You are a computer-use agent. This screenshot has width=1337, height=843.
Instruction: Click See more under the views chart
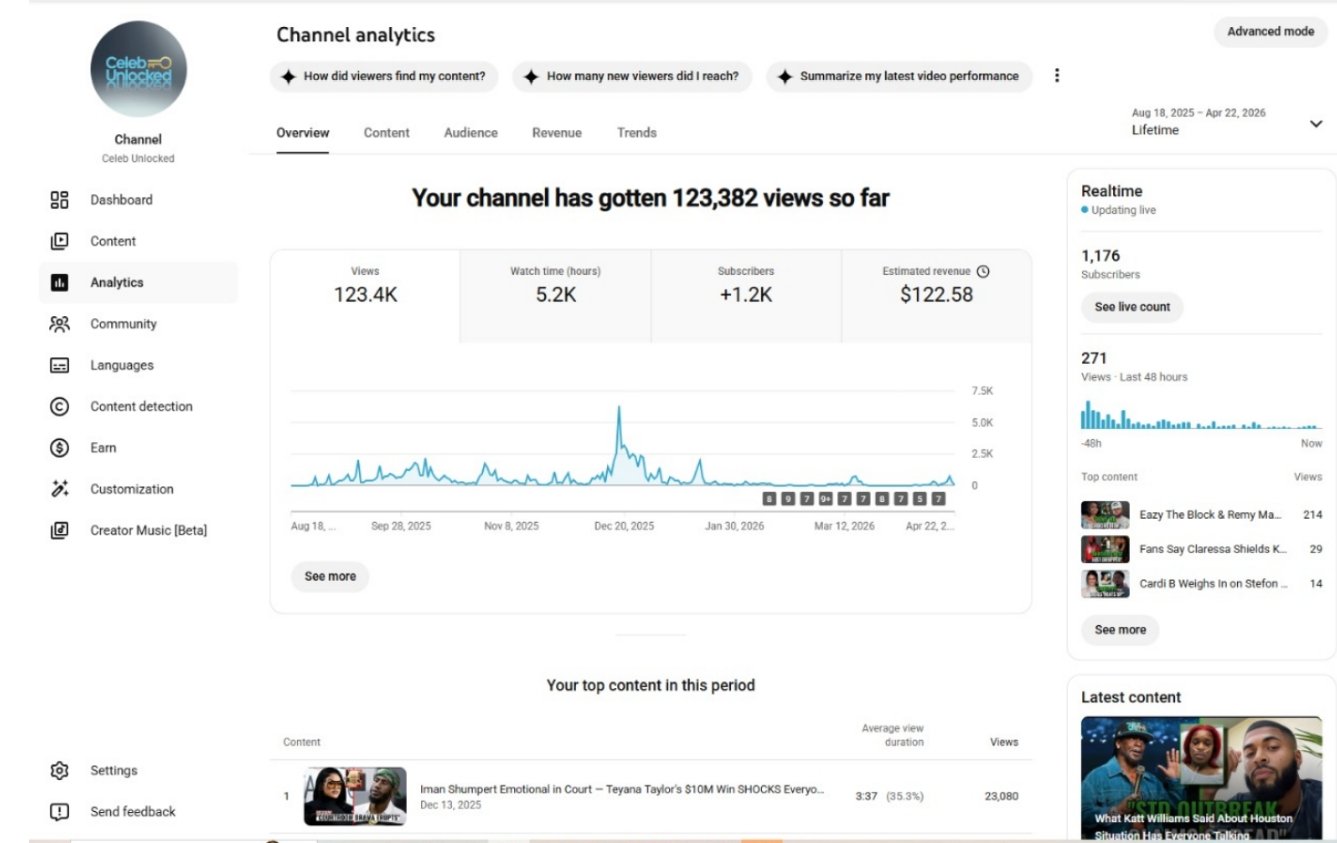click(330, 577)
